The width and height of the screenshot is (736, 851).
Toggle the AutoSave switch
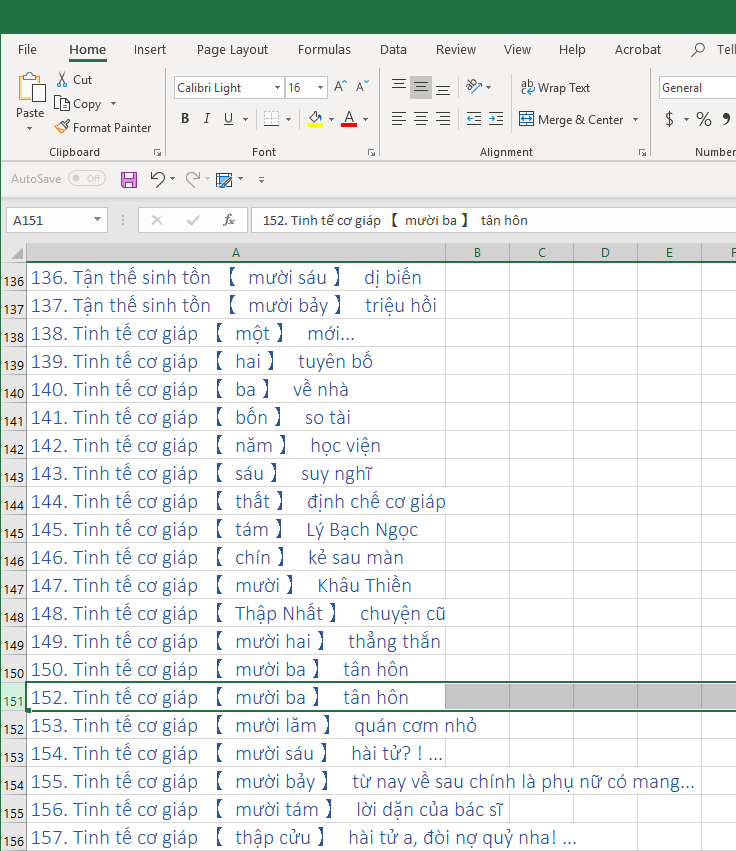coord(87,179)
